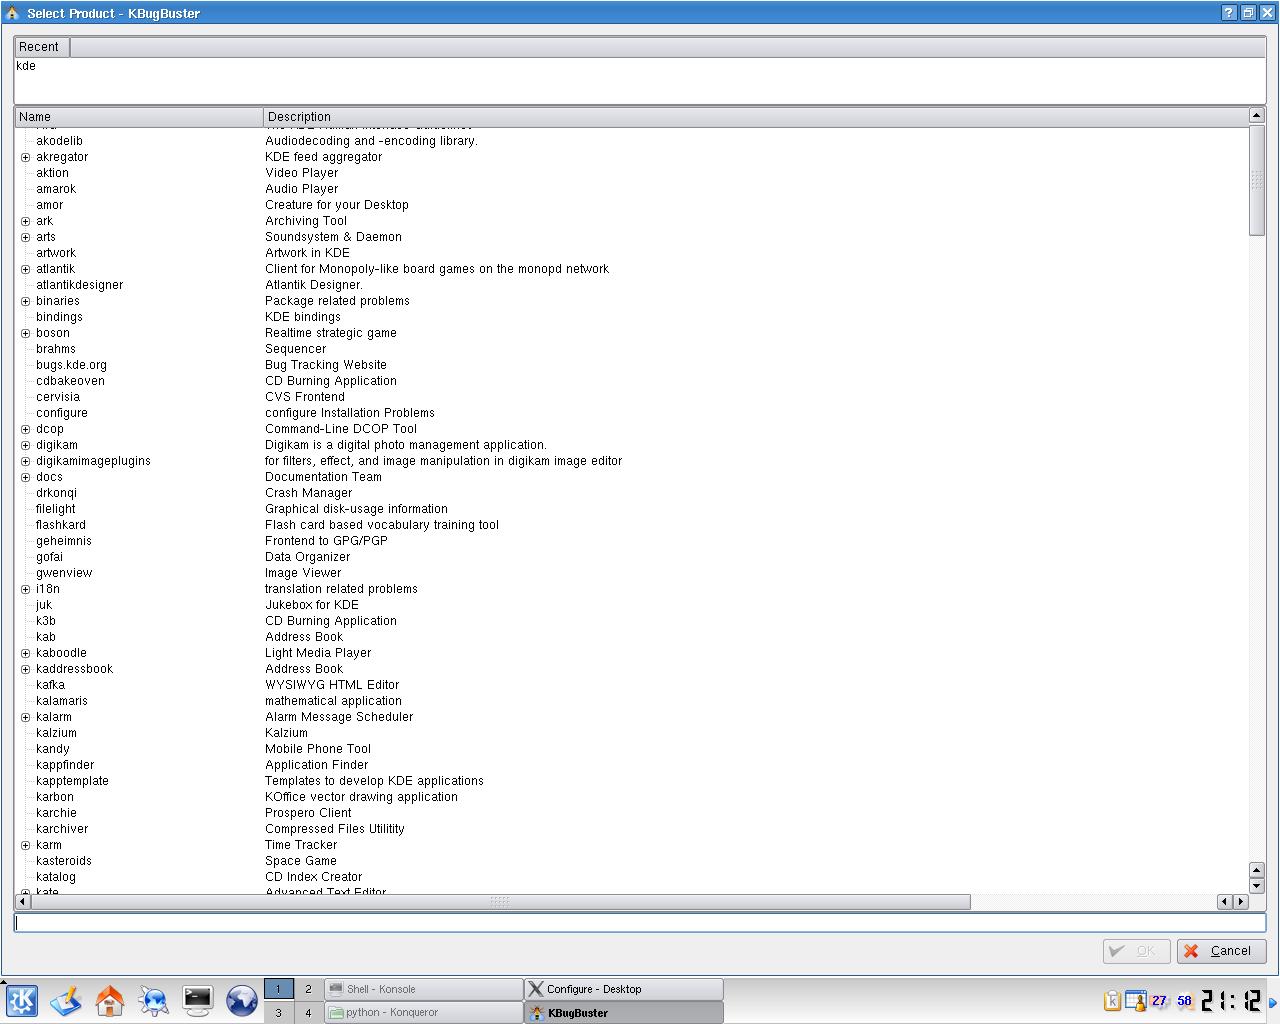Launch the Konsole terminal panel icon
1280x1024 pixels.
coord(198,1000)
